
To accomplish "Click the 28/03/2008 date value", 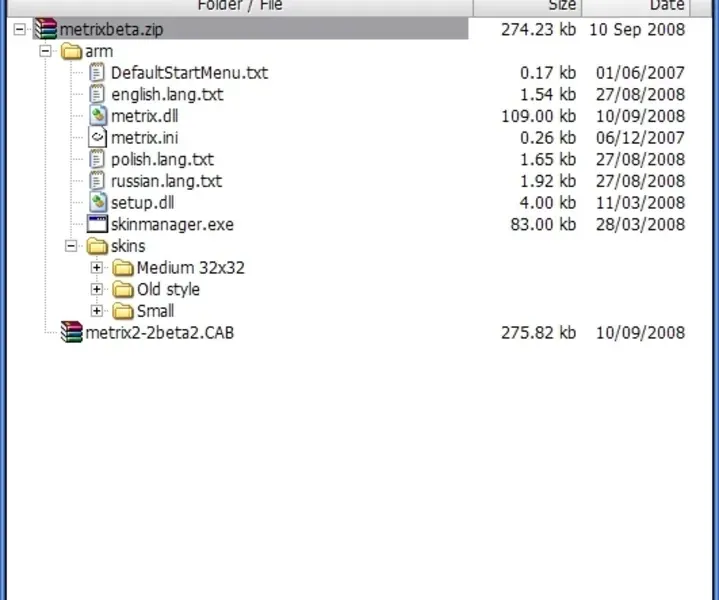I will point(640,224).
